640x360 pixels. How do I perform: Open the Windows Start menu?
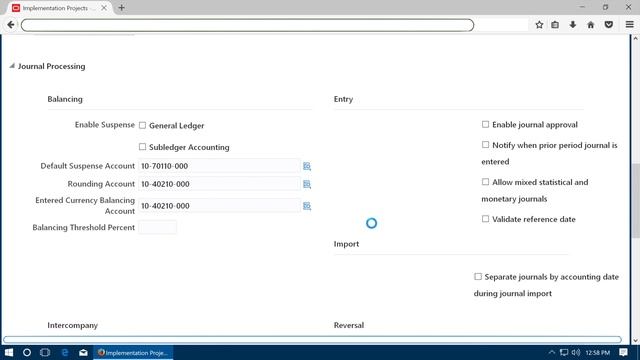[x=9, y=352]
